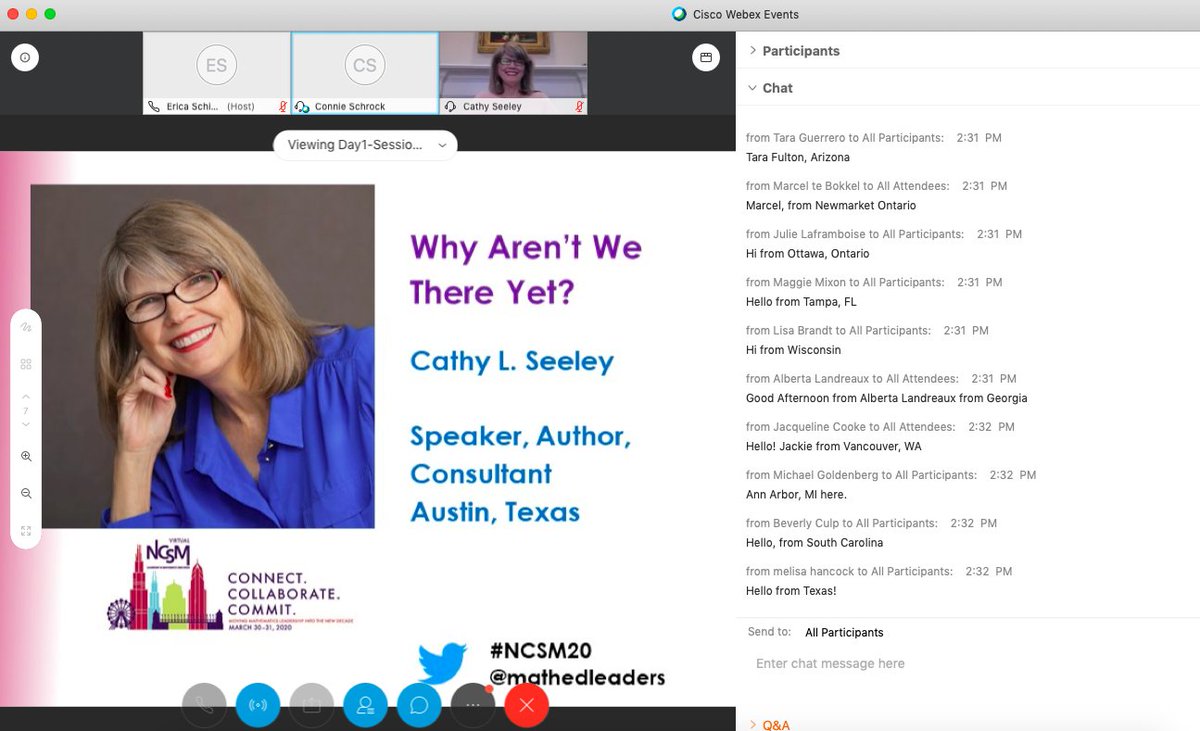Screen dimensions: 1200x731
Task: Click the share content button
Action: pyautogui.click(x=312, y=705)
